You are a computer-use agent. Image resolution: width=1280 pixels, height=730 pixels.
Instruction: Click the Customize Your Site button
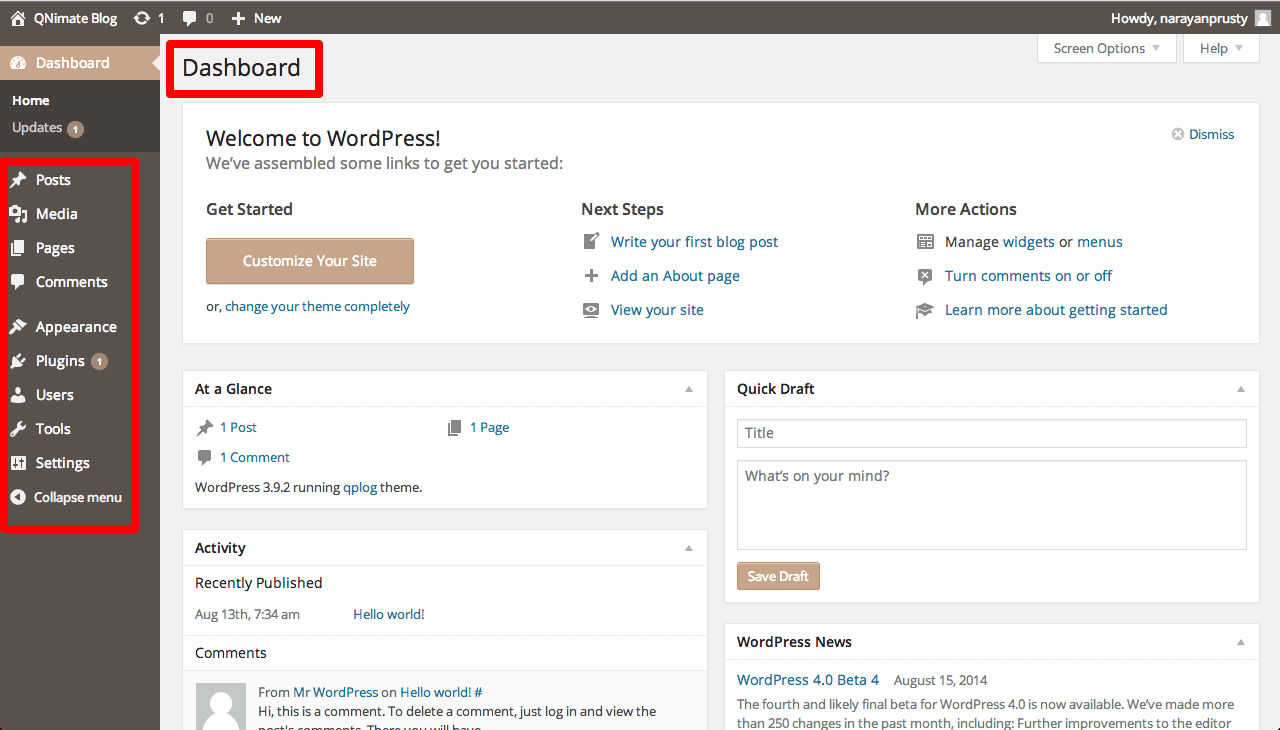[310, 261]
